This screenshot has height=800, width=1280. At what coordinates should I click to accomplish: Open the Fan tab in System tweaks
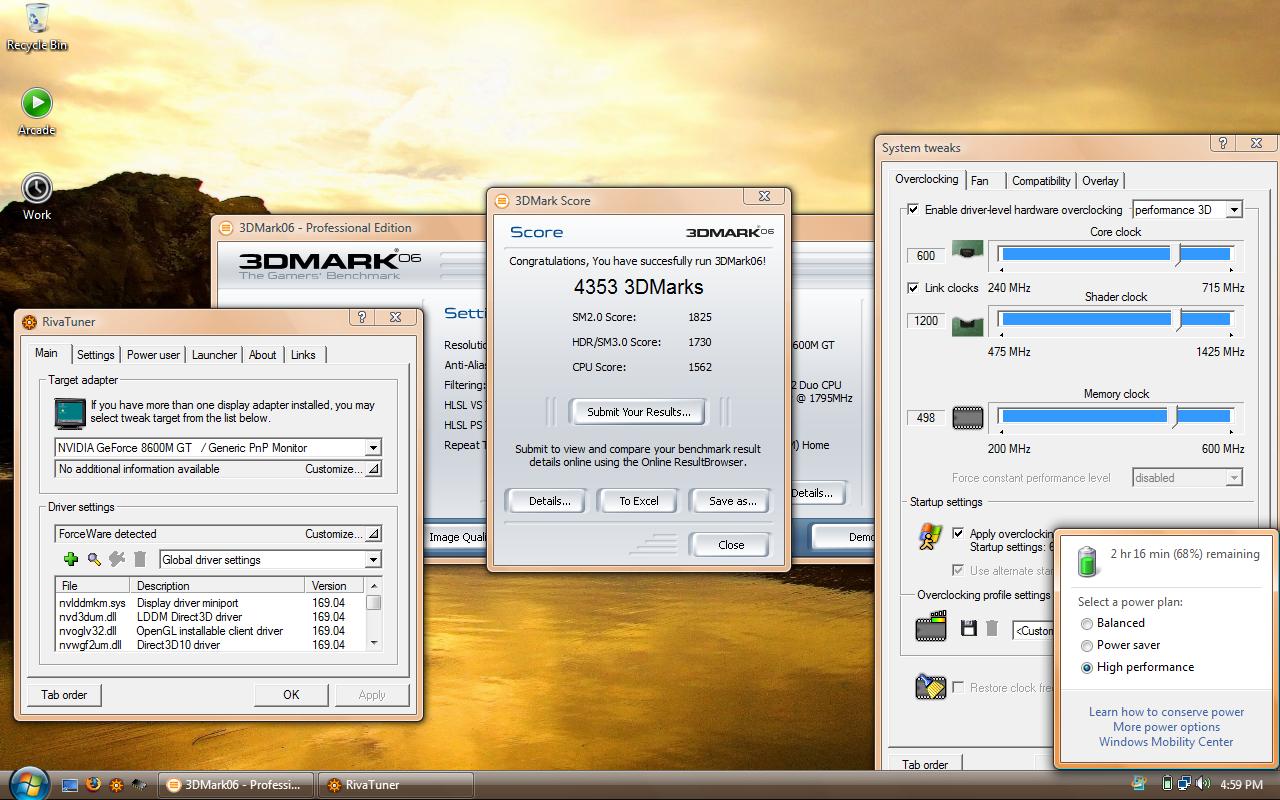(x=980, y=181)
